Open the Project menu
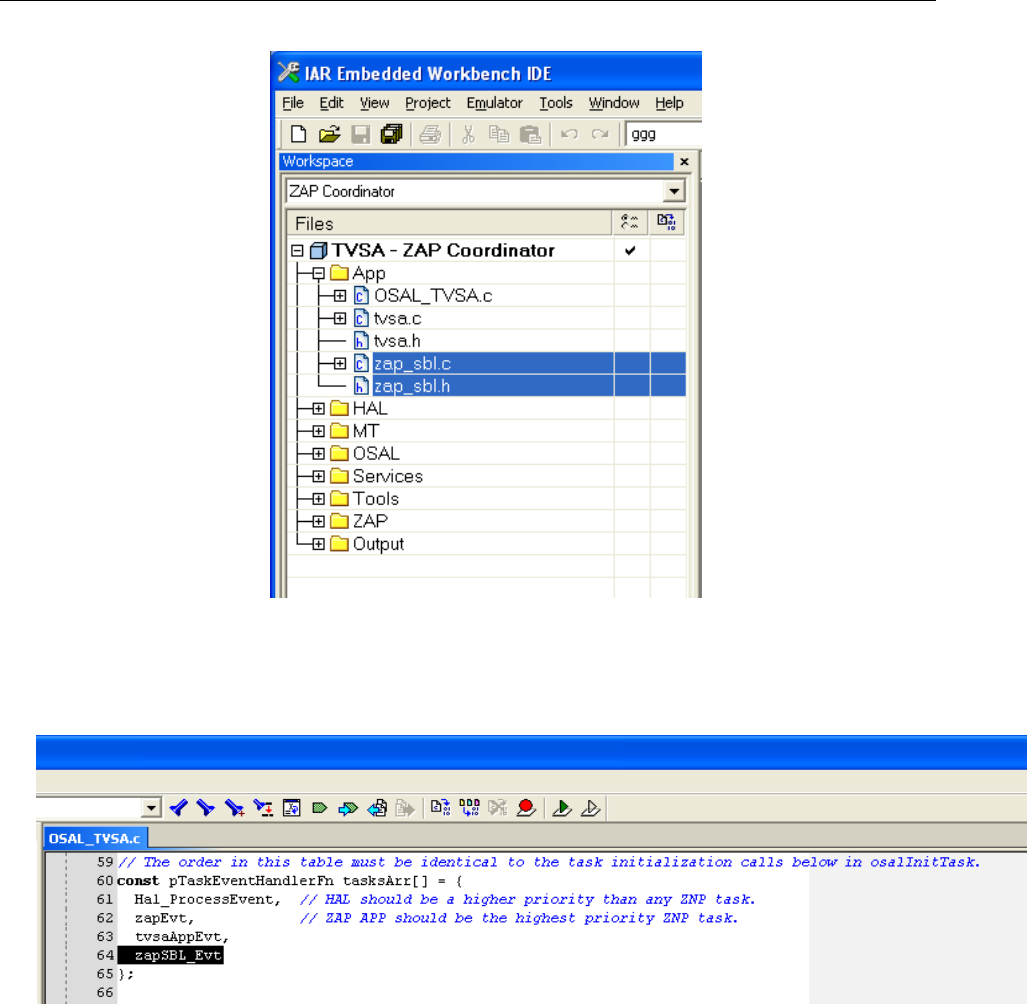This screenshot has height=1004, width=1027. [x=428, y=103]
